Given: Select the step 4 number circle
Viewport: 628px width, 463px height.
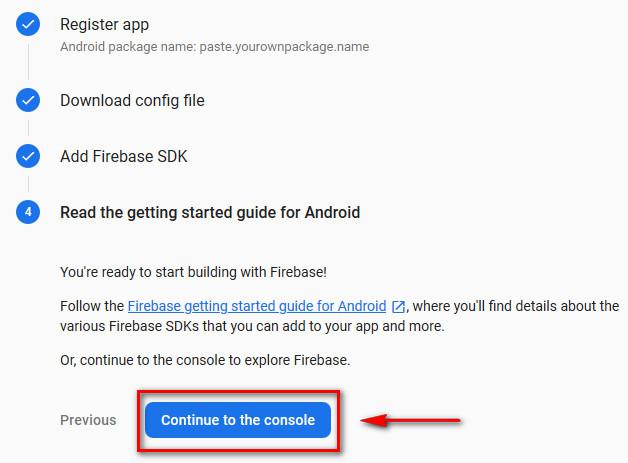Looking at the screenshot, I should tap(28, 212).
